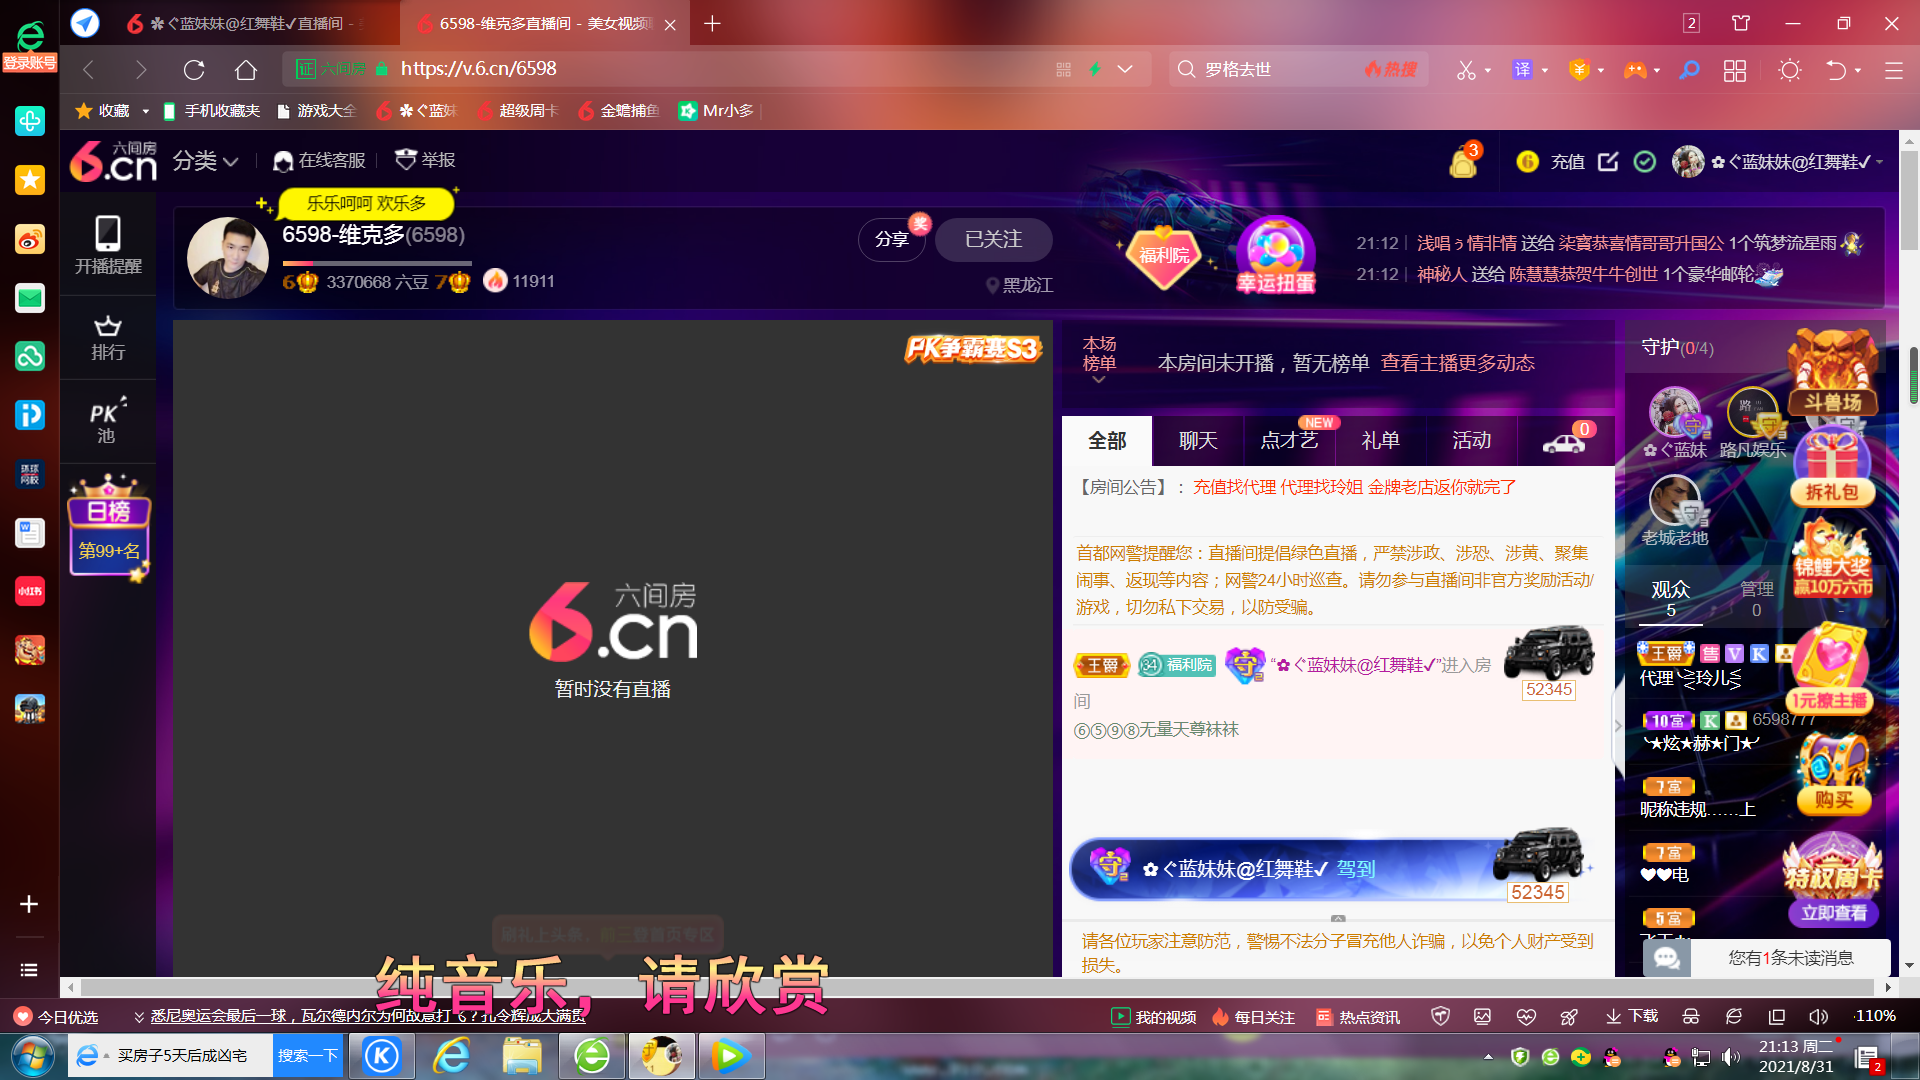1920x1080 pixels.
Task: Select the 聊天 tab
Action: point(1198,441)
